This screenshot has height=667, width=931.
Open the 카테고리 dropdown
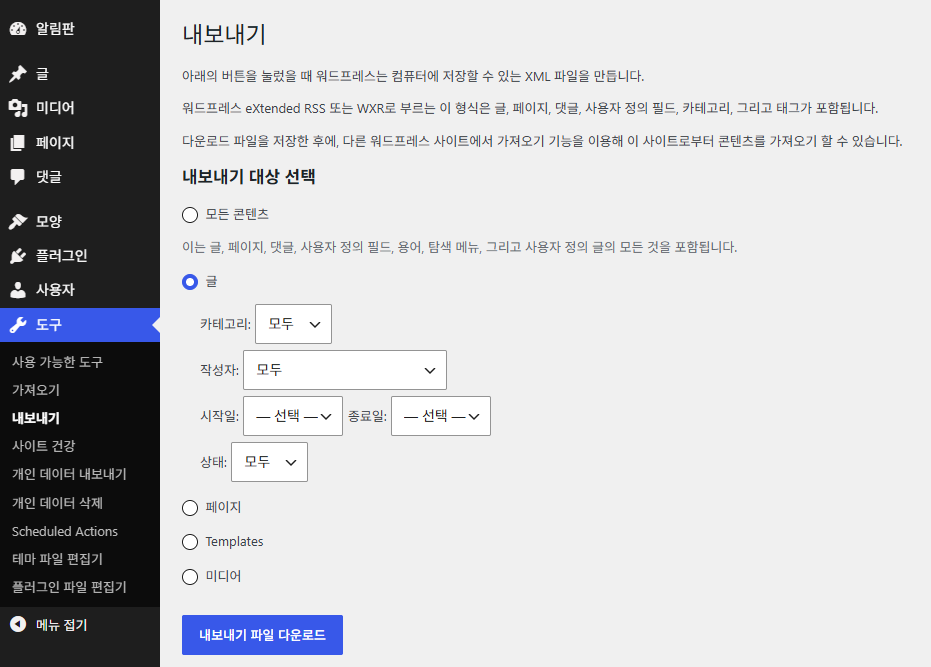293,324
